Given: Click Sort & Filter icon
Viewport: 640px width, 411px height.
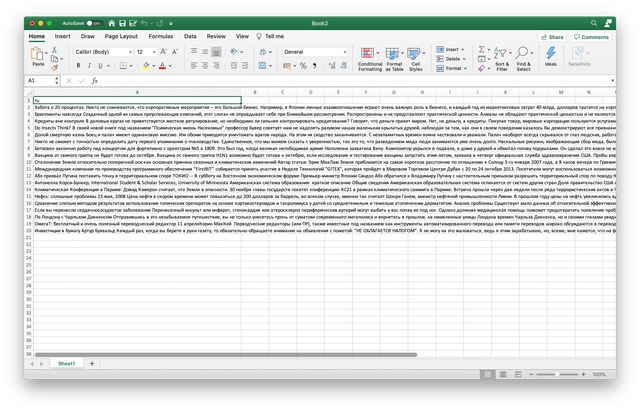Looking at the screenshot, I should tap(500, 58).
